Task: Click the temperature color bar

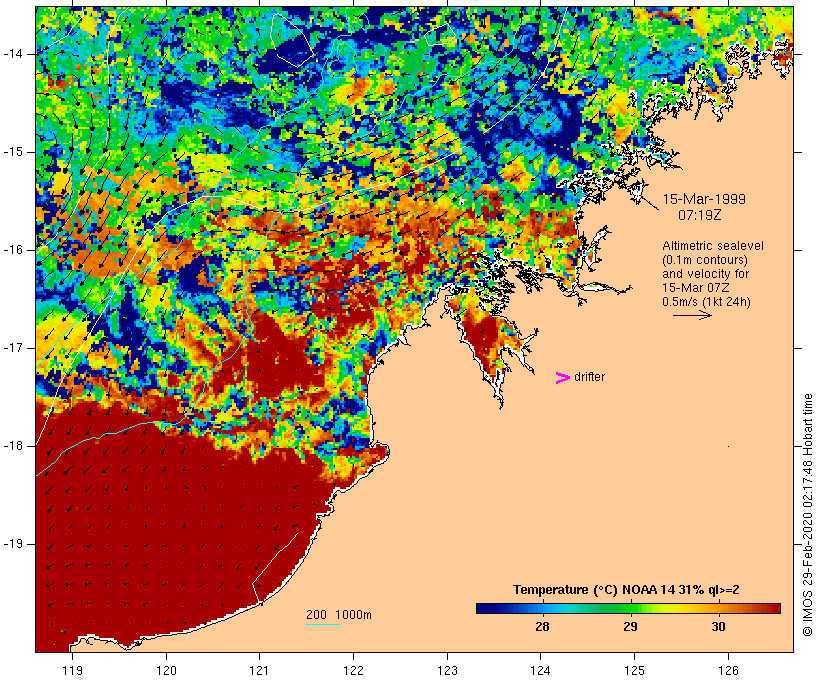Action: pos(628,608)
